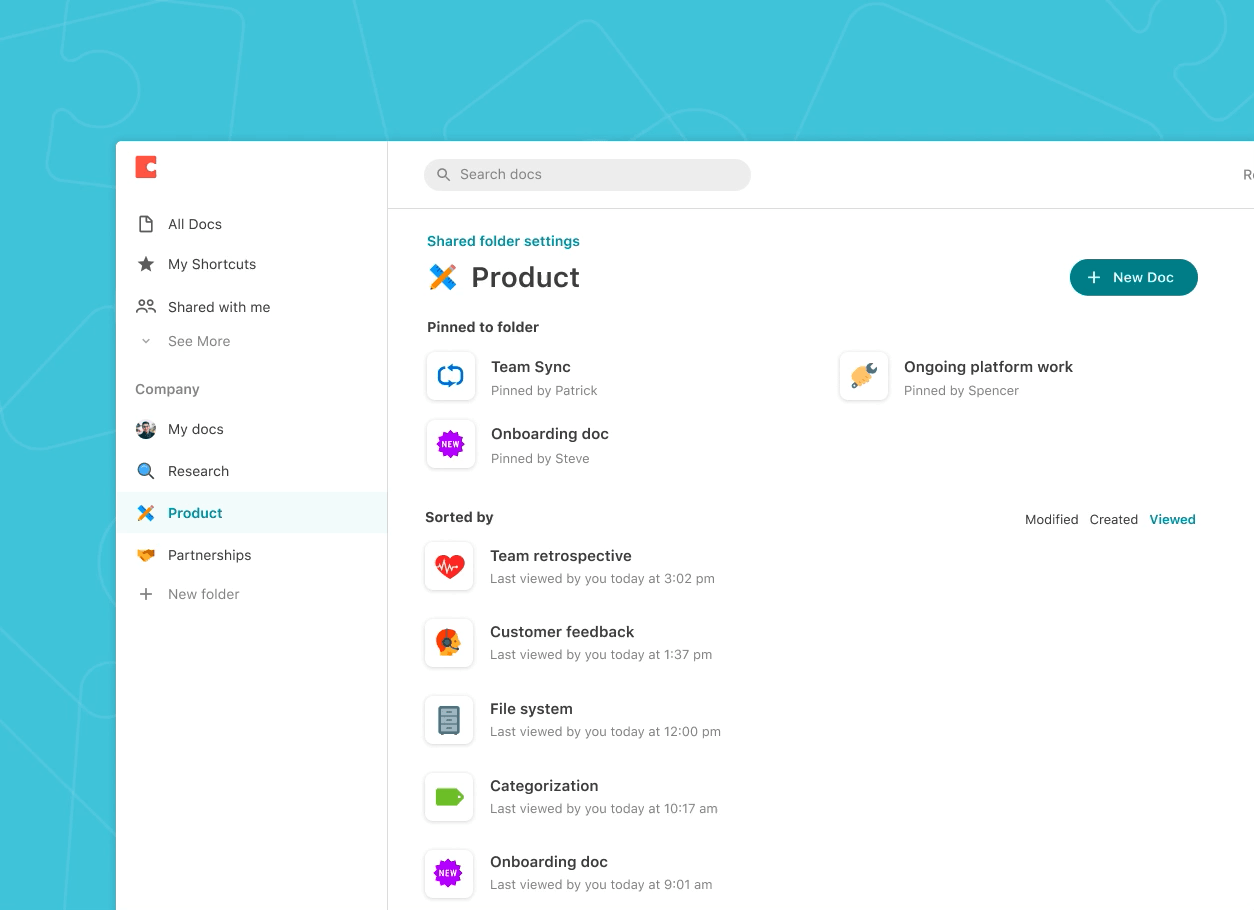The image size is (1254, 910).
Task: Click 'Last viewed by you today at 12:00 pm'
Action: click(x=605, y=732)
